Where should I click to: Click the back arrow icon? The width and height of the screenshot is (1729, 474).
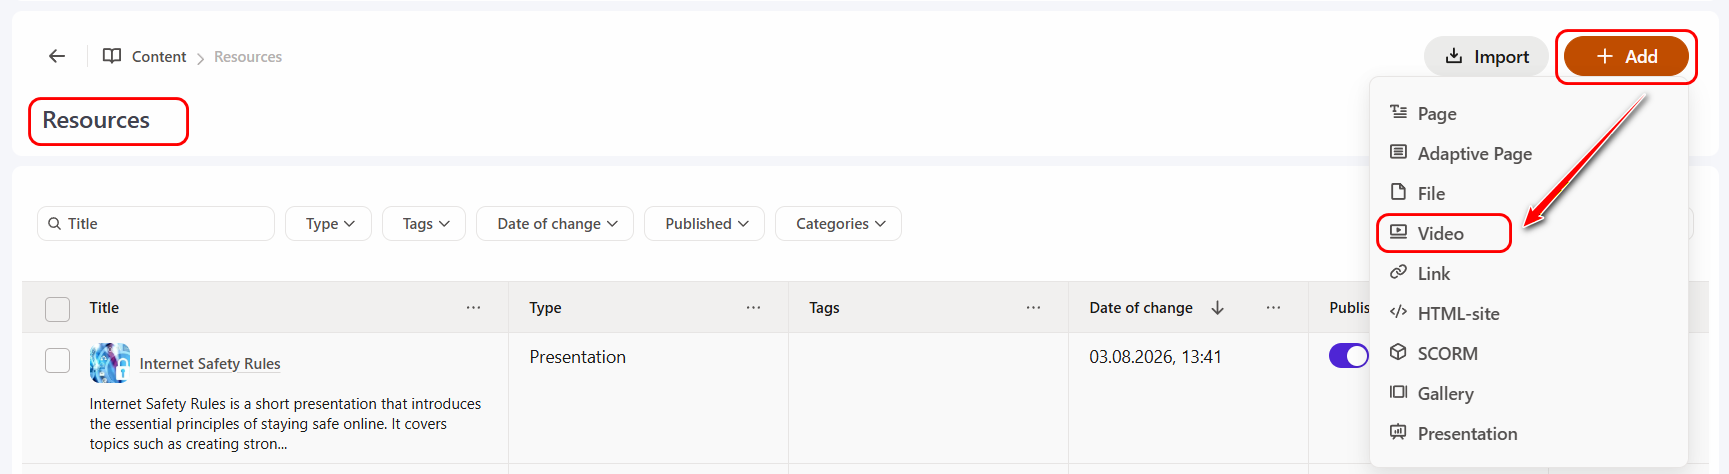click(57, 56)
